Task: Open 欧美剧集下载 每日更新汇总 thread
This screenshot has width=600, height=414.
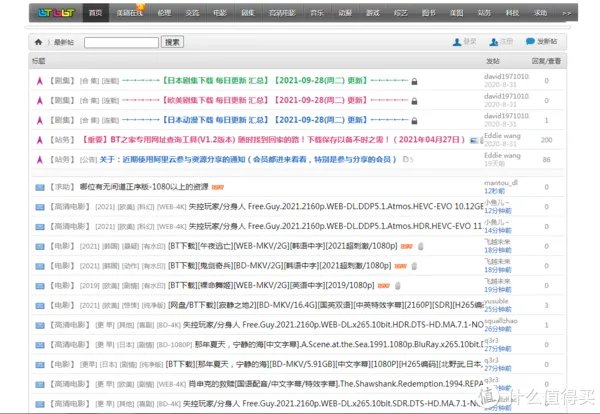Action: 265,100
